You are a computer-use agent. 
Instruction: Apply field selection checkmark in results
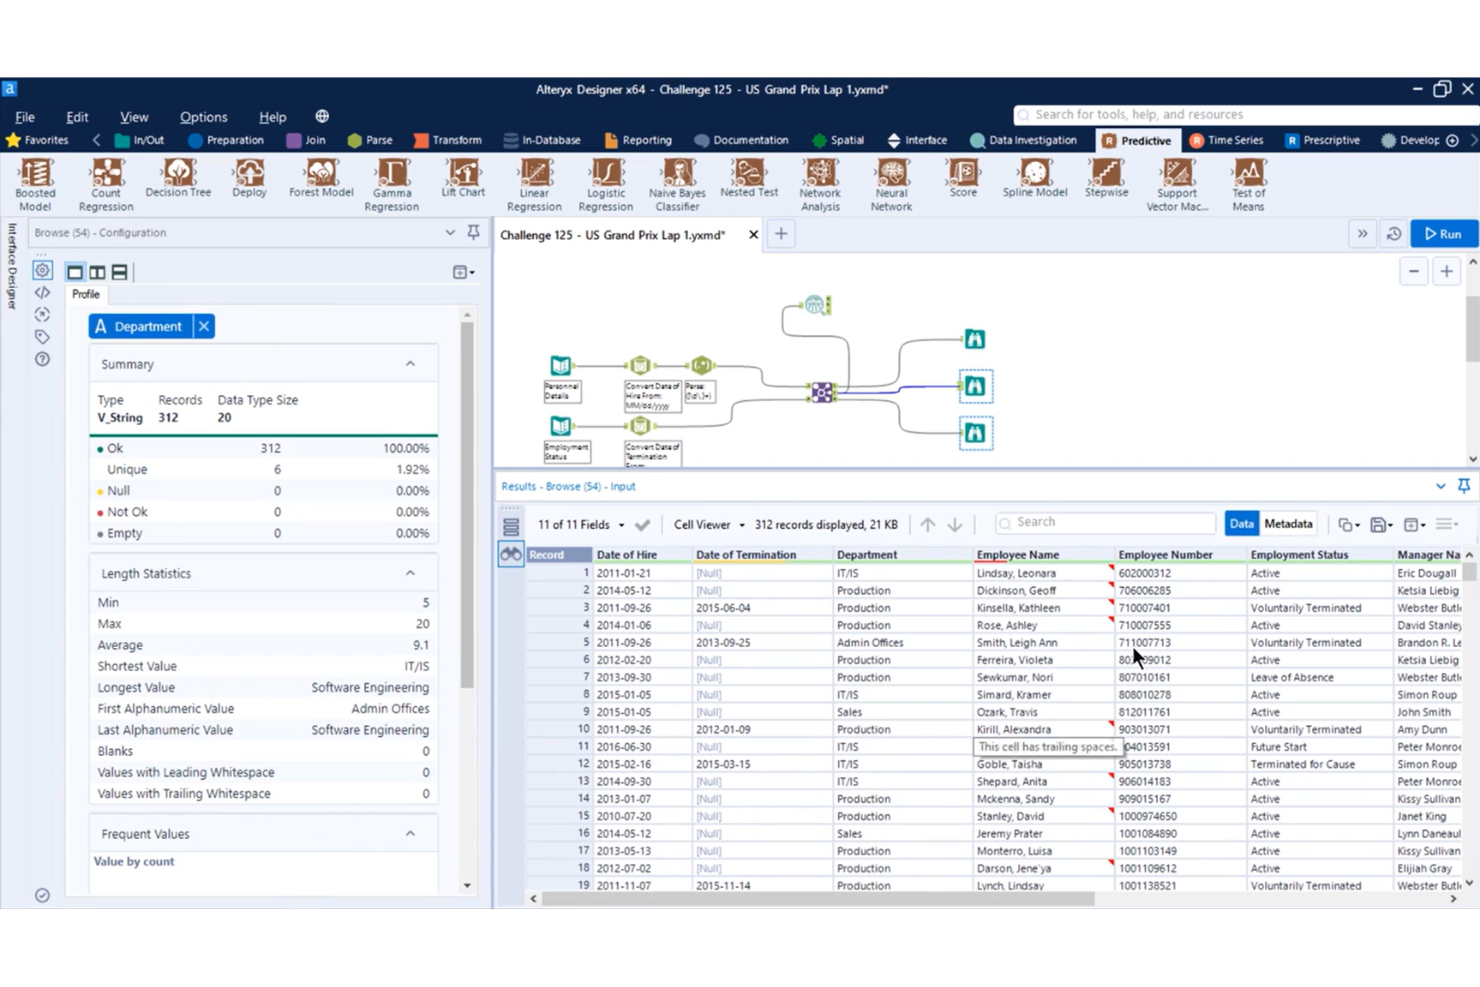pyautogui.click(x=642, y=525)
